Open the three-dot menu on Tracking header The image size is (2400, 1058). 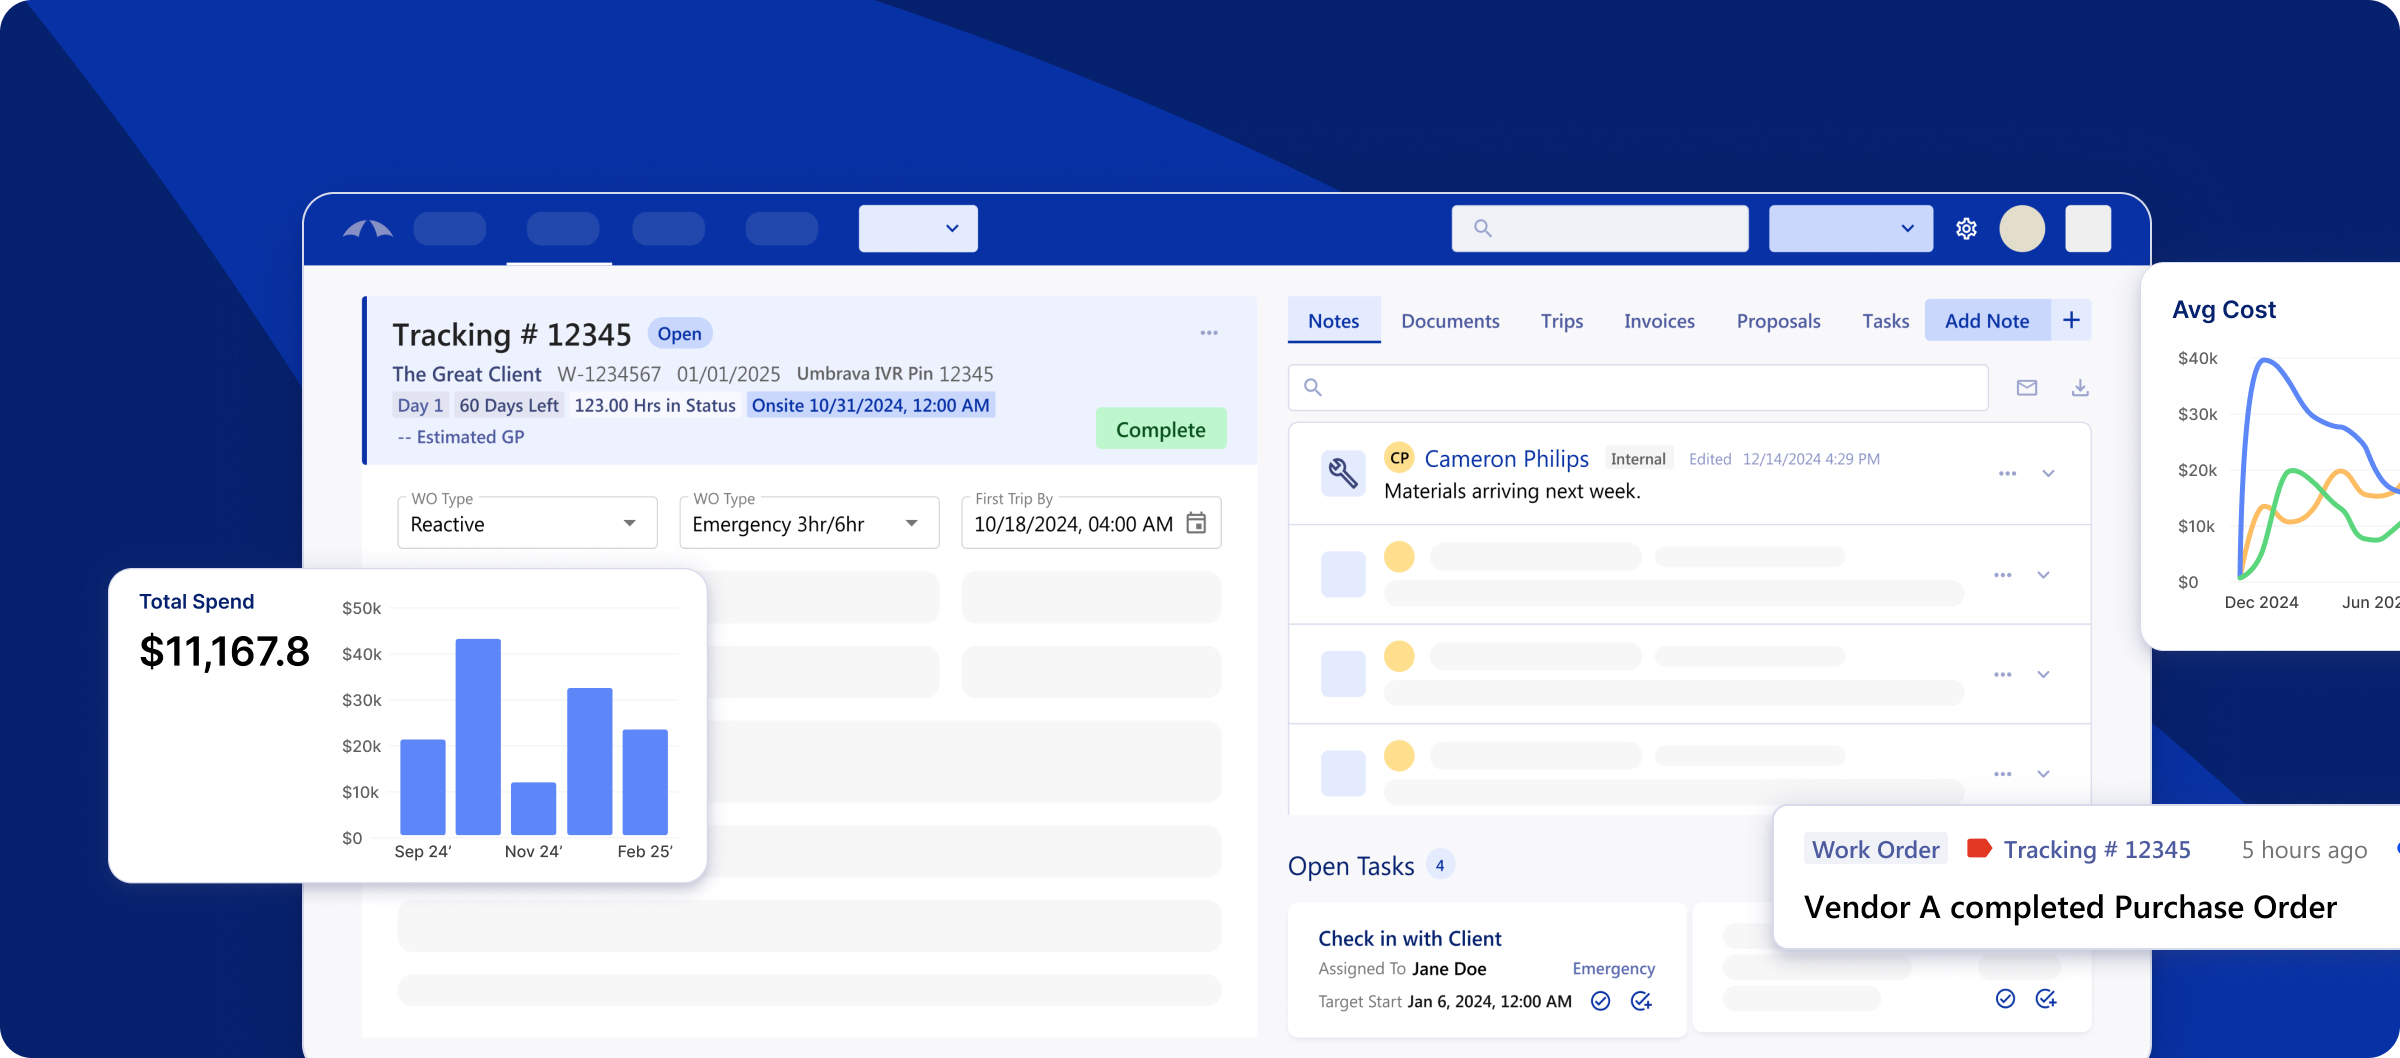point(1209,333)
